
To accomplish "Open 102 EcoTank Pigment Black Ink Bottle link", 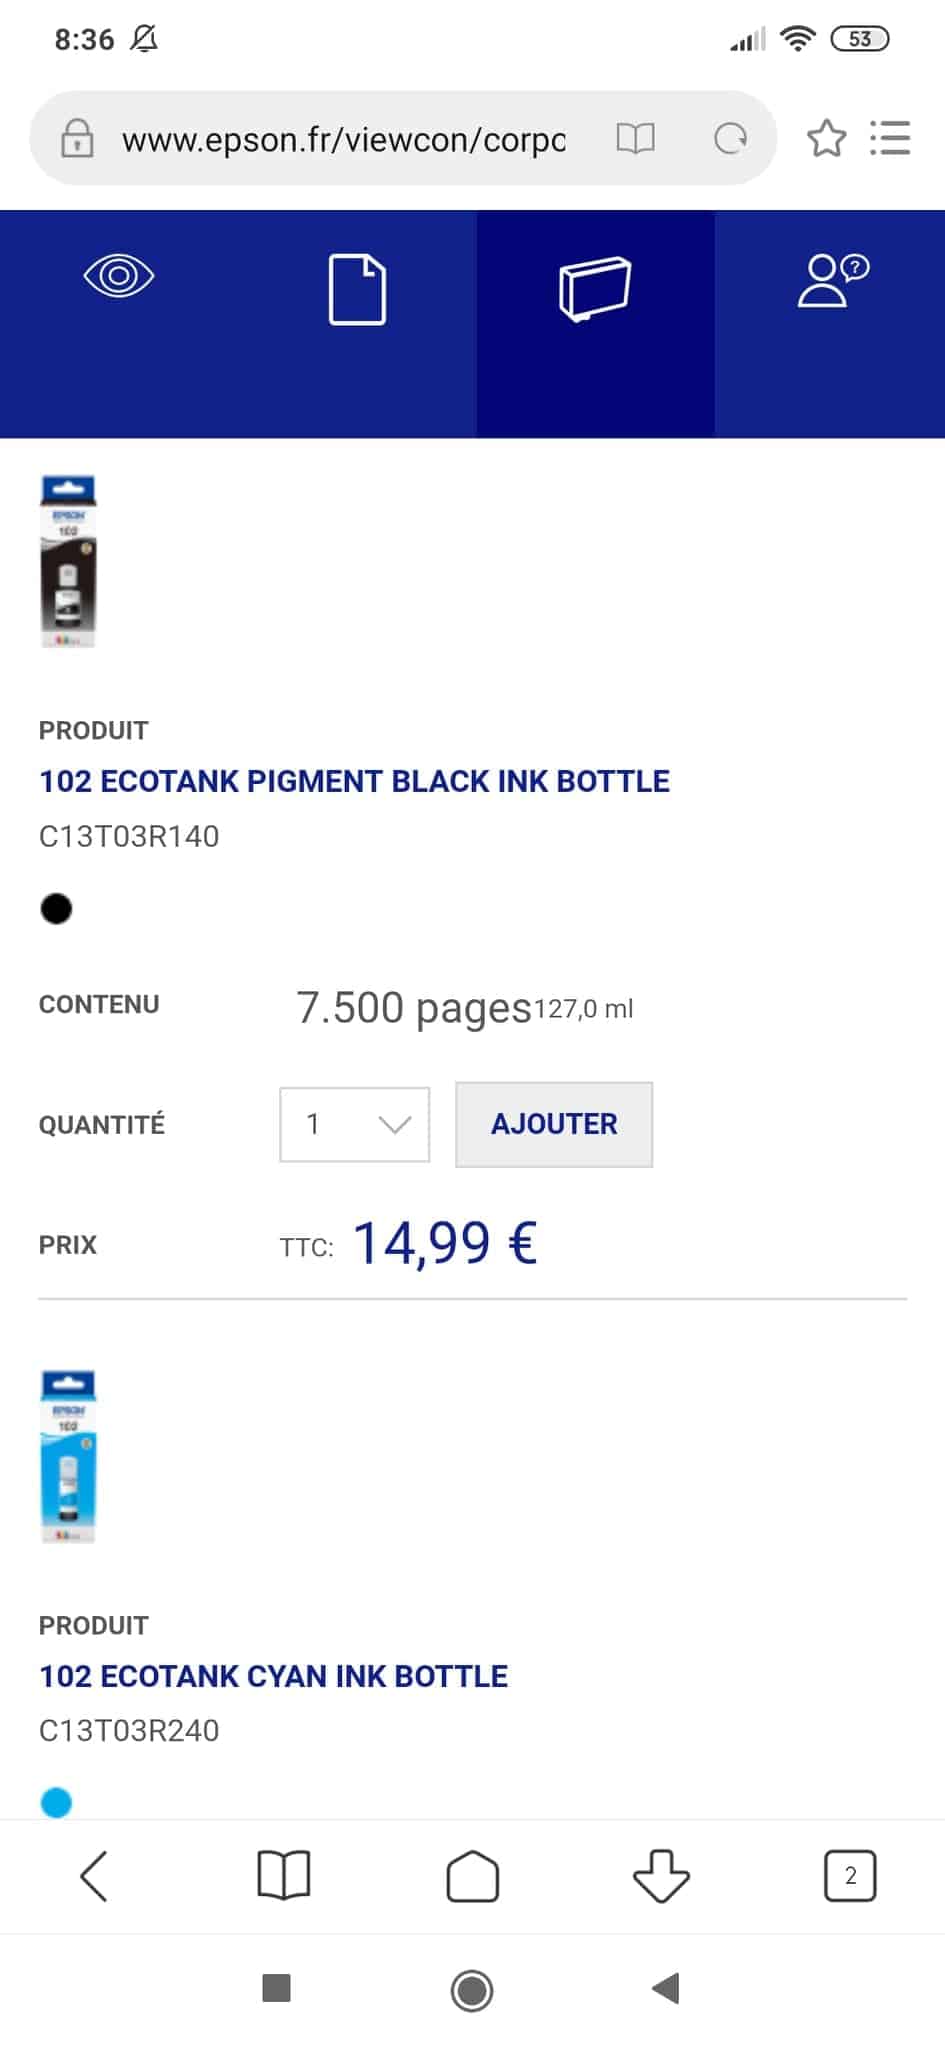I will coord(354,781).
